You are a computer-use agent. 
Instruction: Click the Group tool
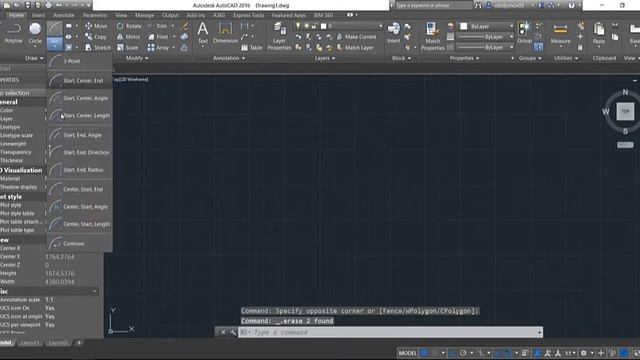point(524,33)
